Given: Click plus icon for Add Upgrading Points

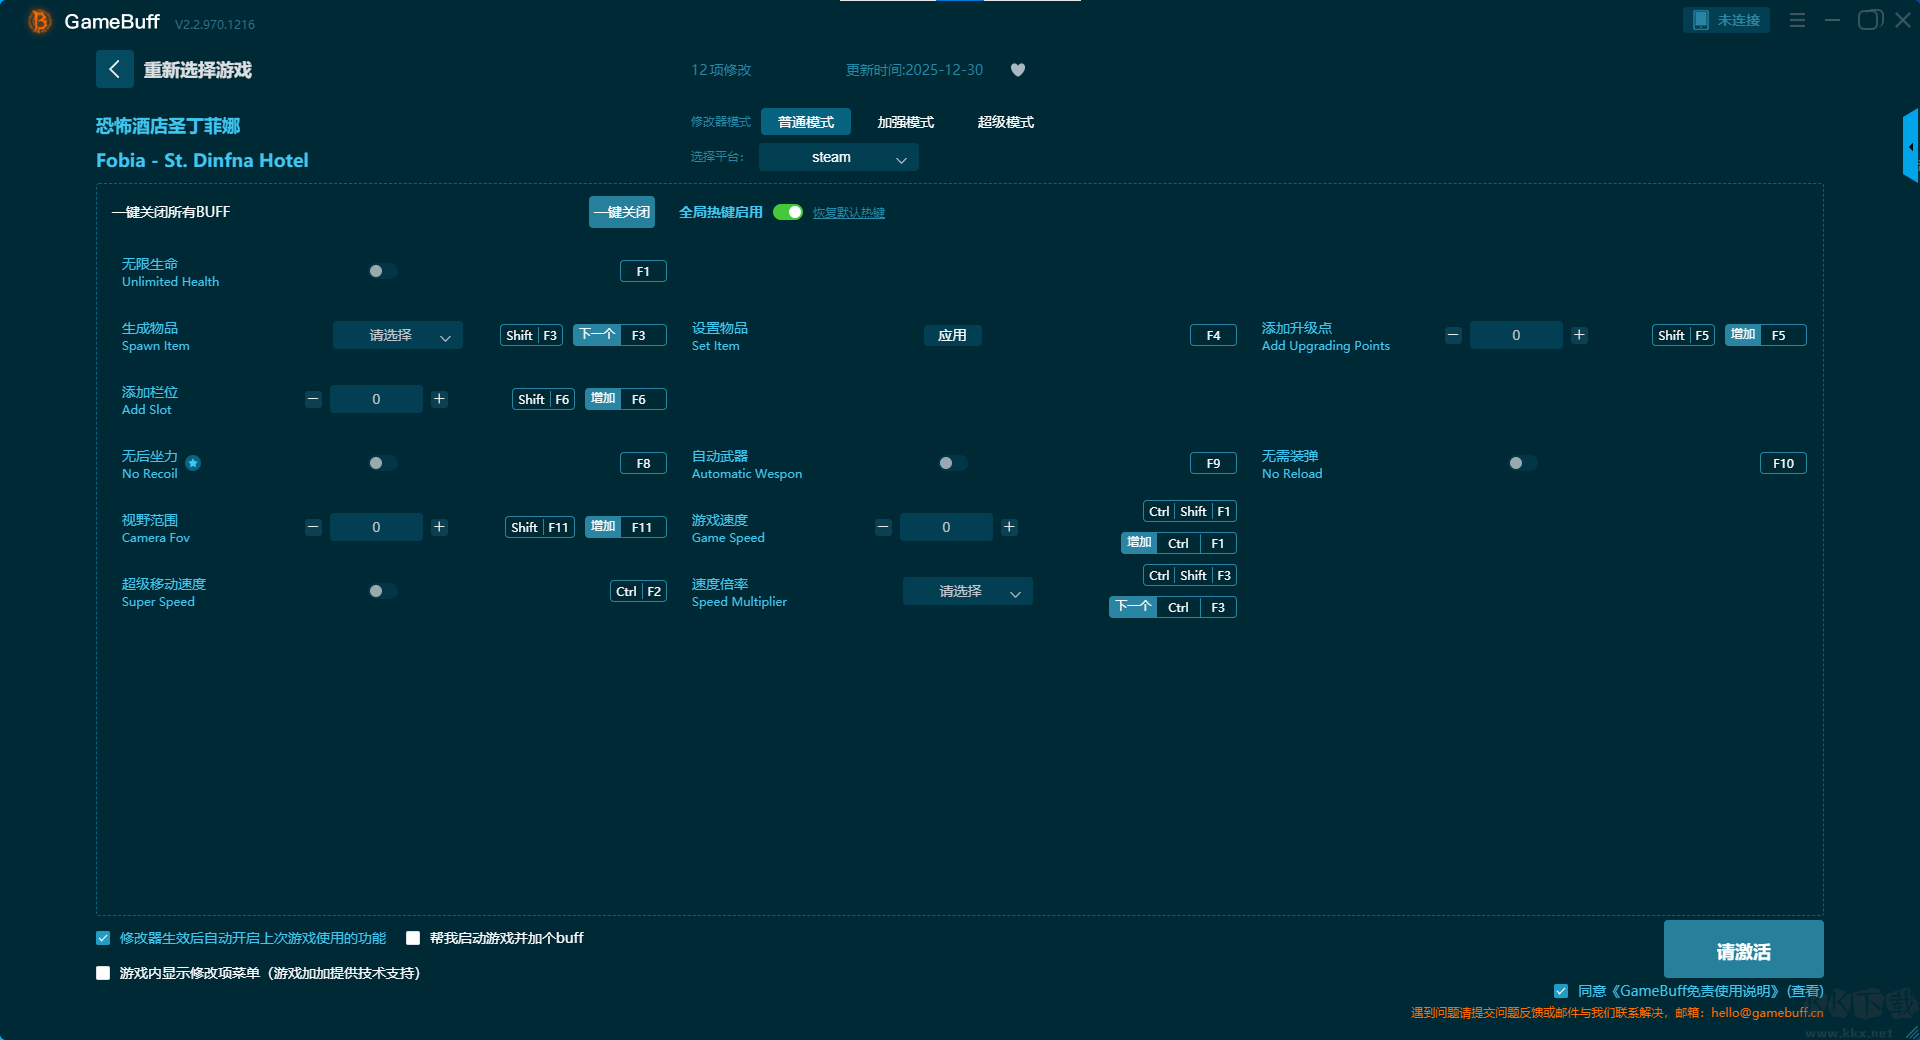Looking at the screenshot, I should click(1579, 335).
